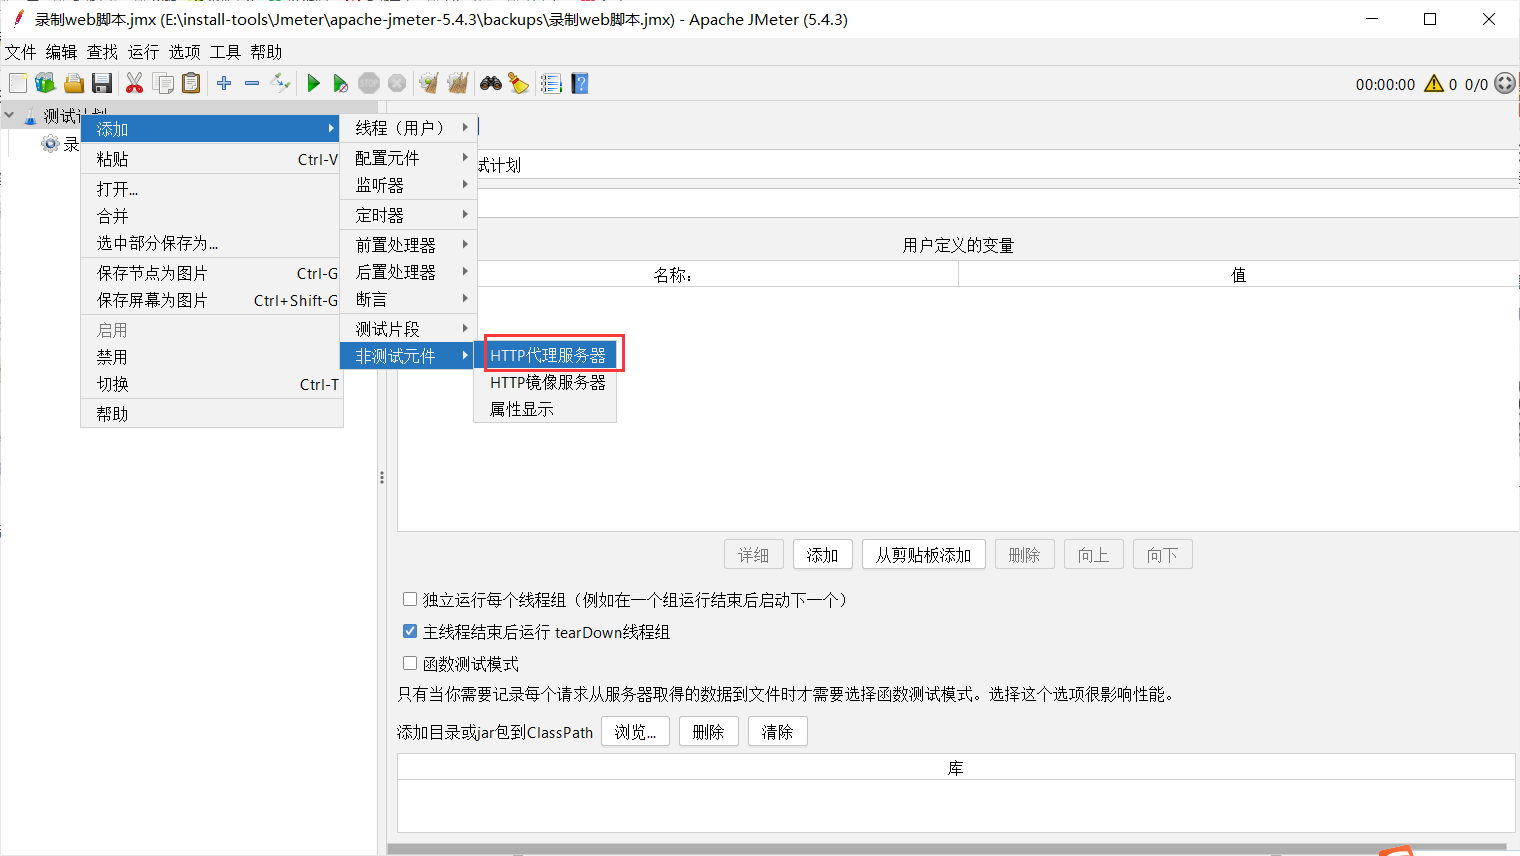Choose 粘贴 in context menu
1520x856 pixels.
point(212,159)
